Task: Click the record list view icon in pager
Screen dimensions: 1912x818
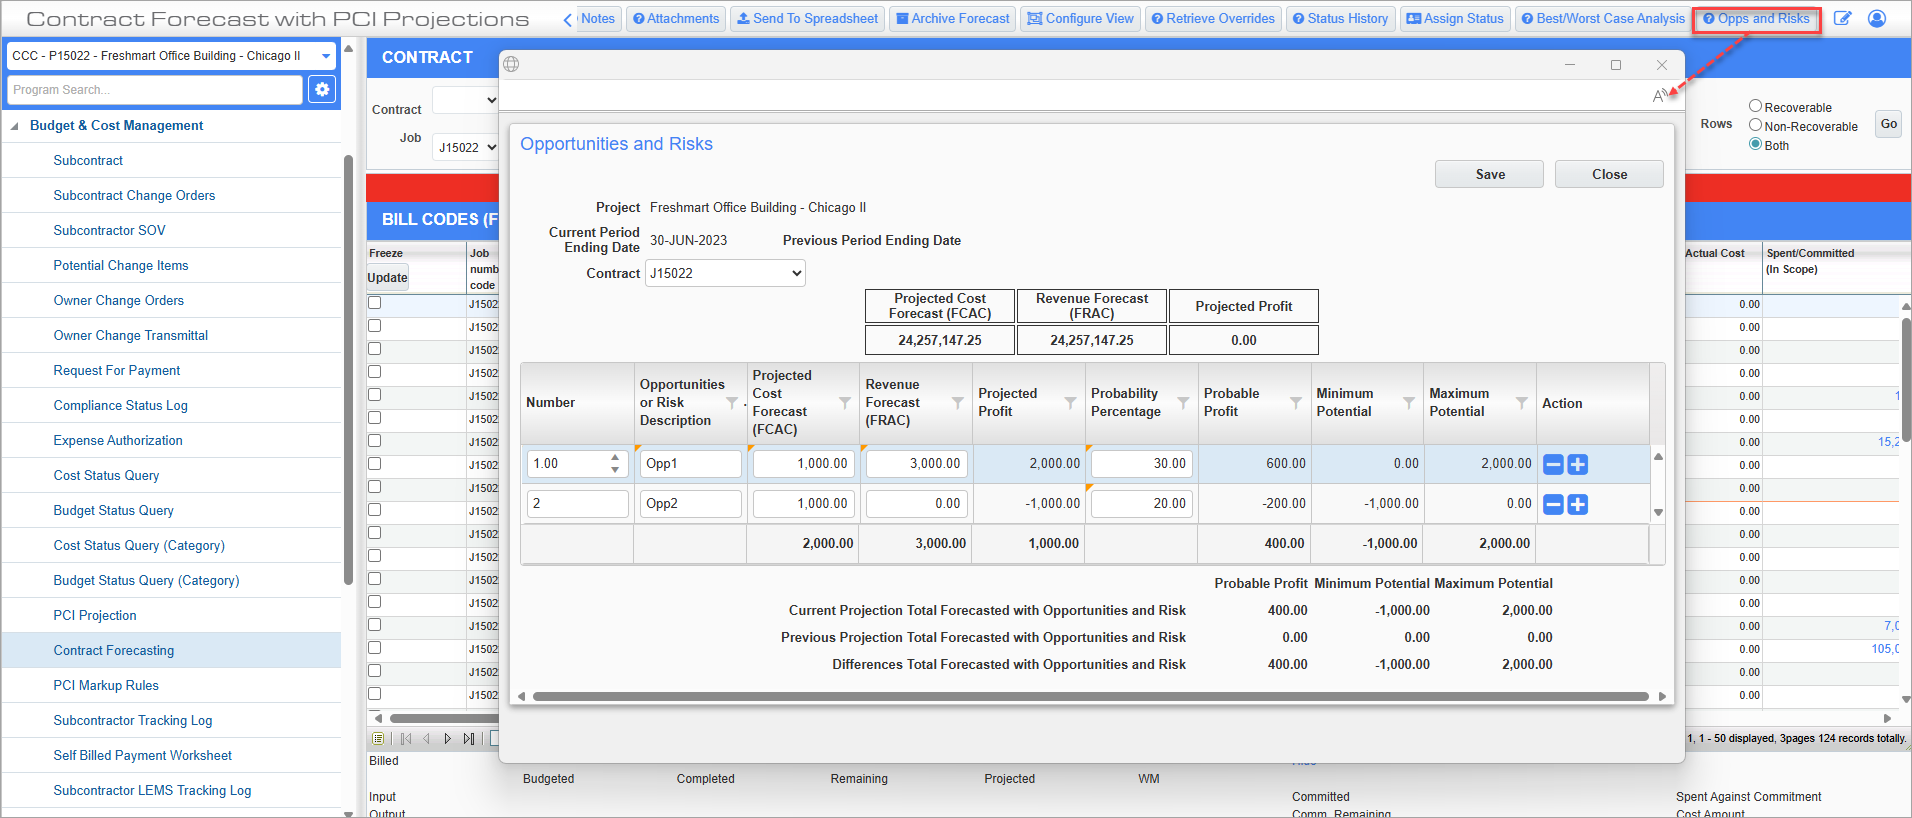Action: click(x=378, y=739)
